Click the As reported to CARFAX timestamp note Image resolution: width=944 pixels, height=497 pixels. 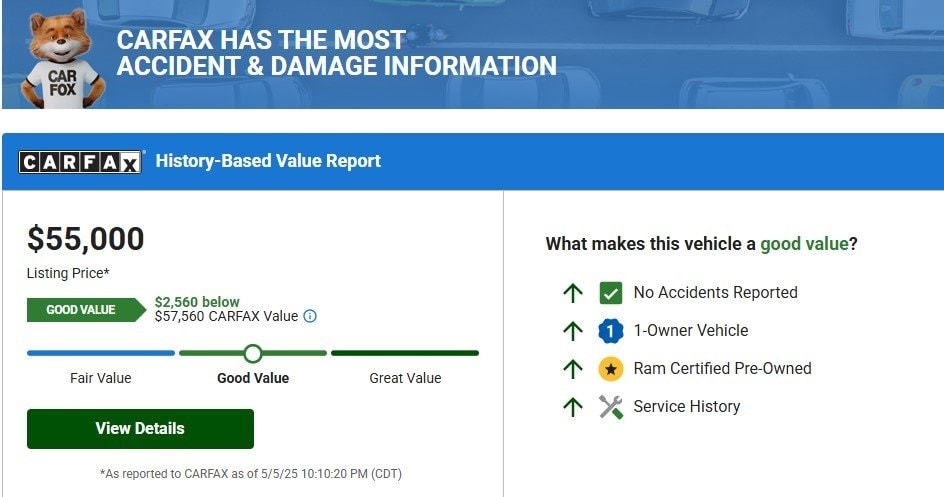tap(250, 474)
